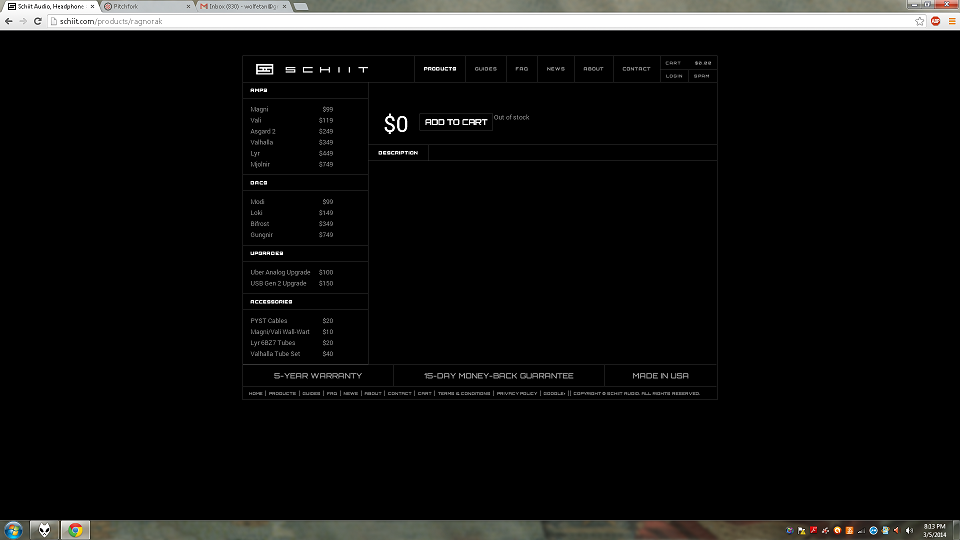The image size is (960, 540).
Task: Switch to the Gmail Inbox browser tab
Action: [243, 6]
